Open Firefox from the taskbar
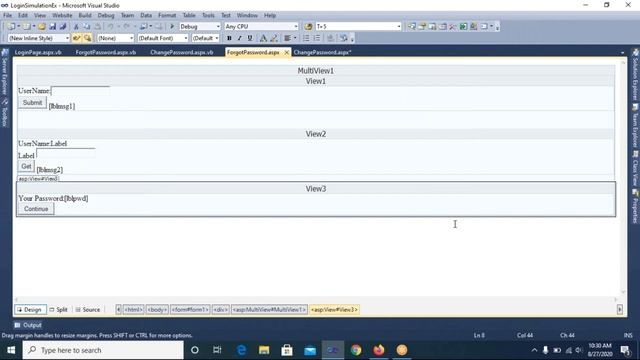This screenshot has width=640, height=360. pyautogui.click(x=379, y=350)
